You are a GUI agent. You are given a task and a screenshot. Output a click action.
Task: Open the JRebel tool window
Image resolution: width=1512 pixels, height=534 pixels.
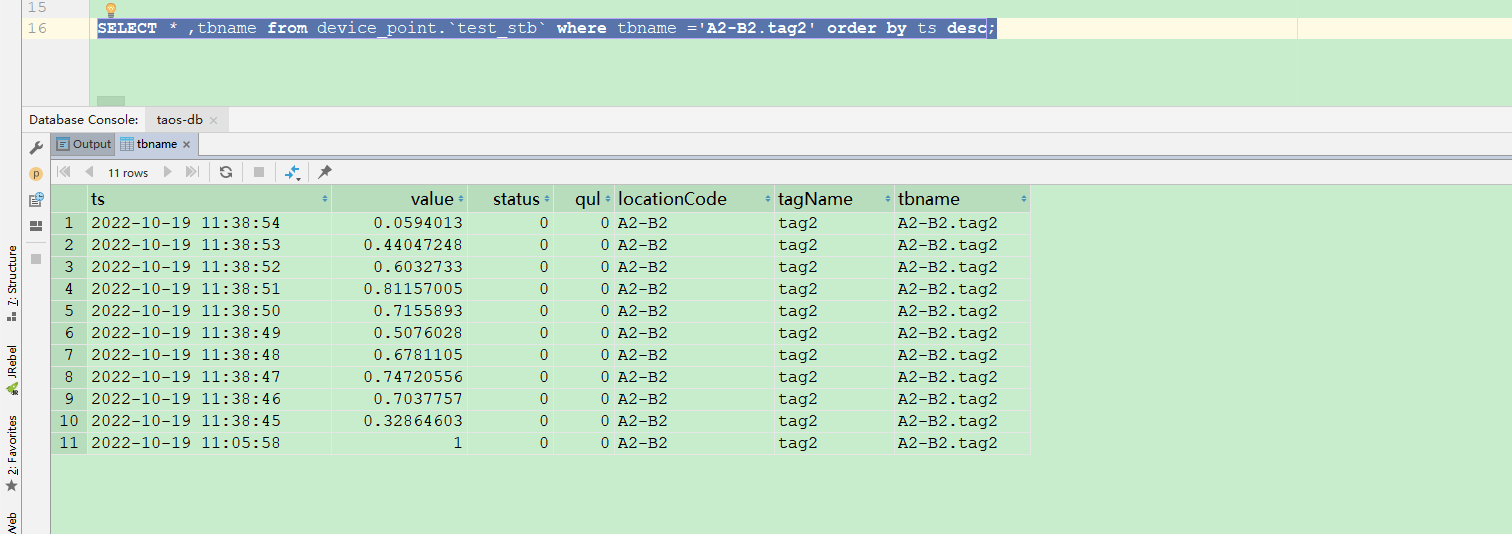click(x=12, y=369)
